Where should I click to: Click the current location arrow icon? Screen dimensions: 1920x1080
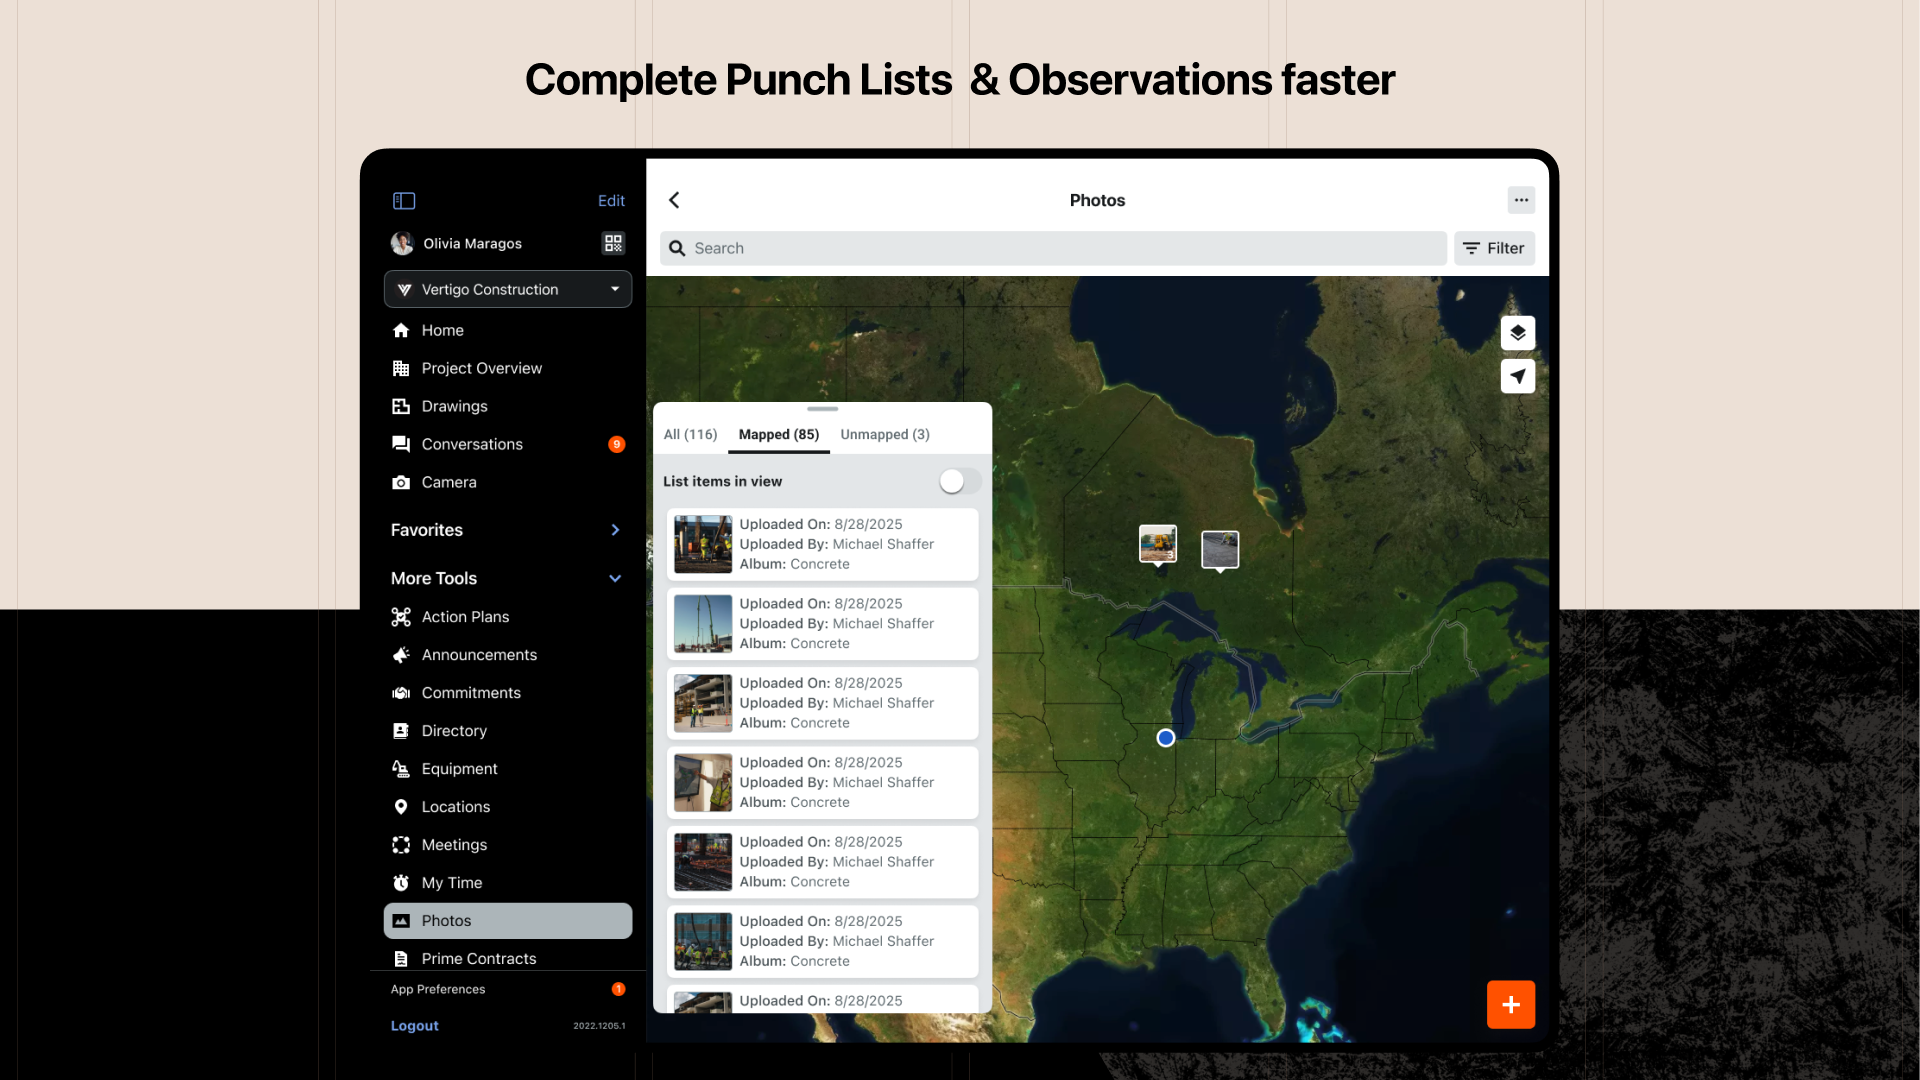click(1517, 376)
